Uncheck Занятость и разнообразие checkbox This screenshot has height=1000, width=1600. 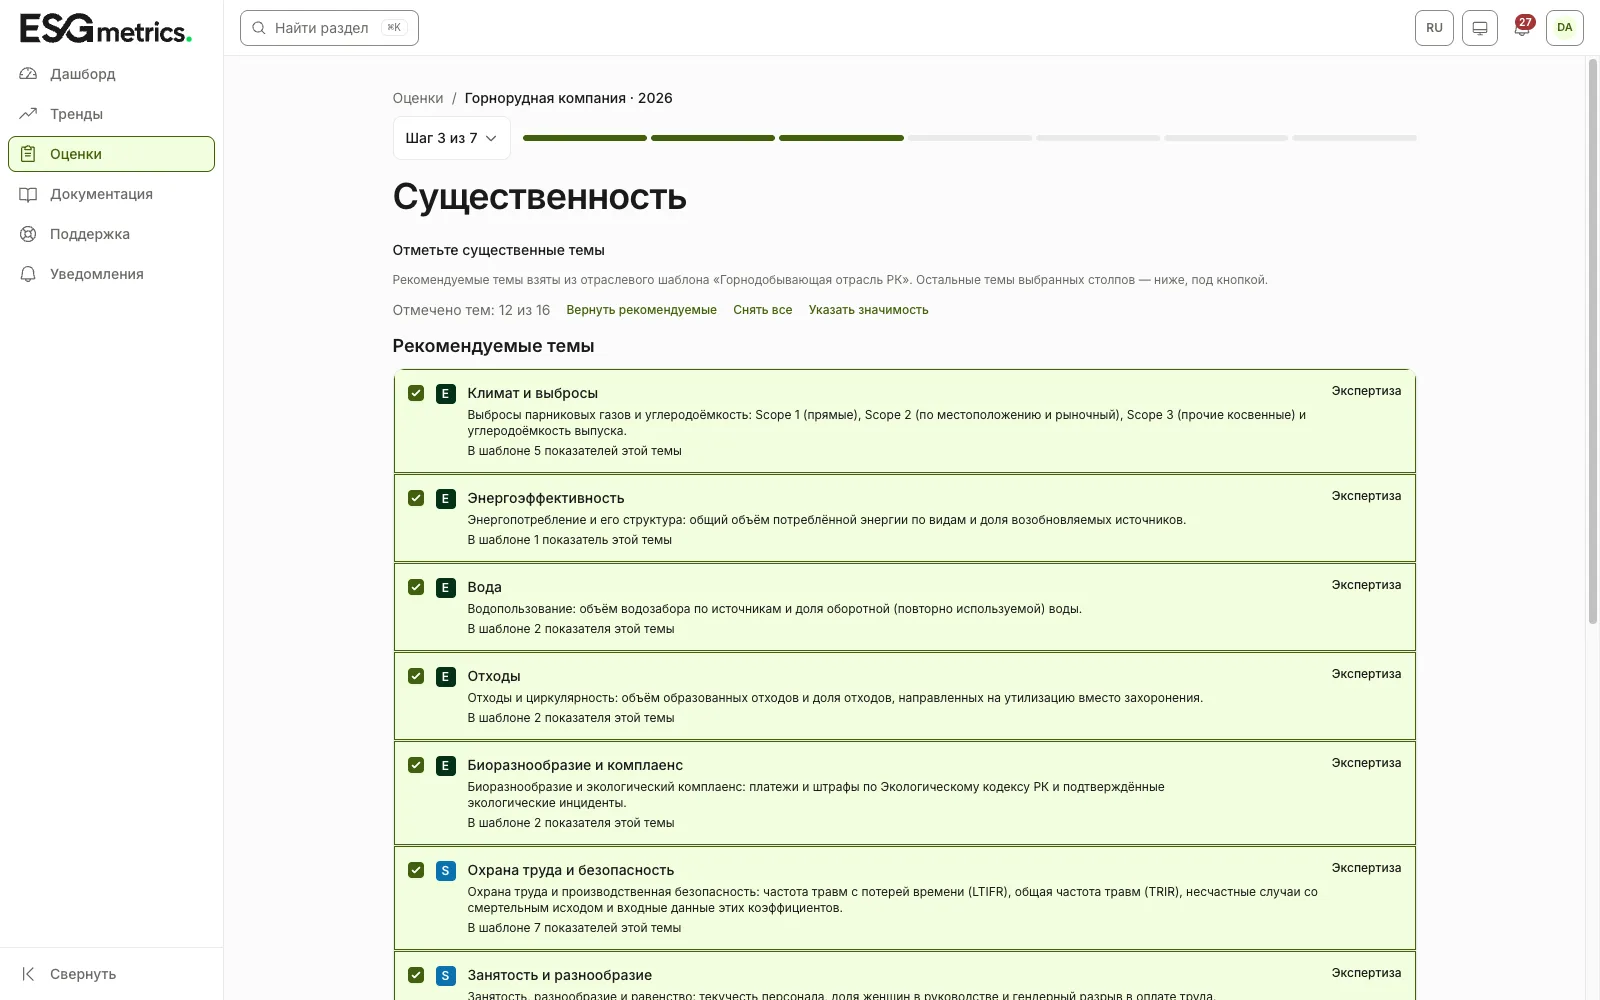click(x=416, y=975)
